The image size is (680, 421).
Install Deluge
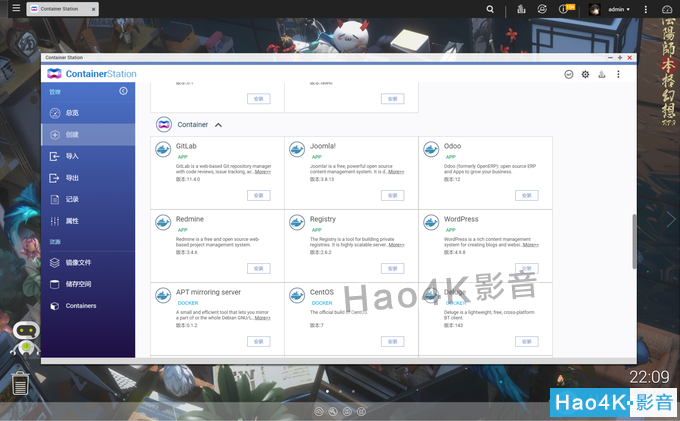(526, 342)
